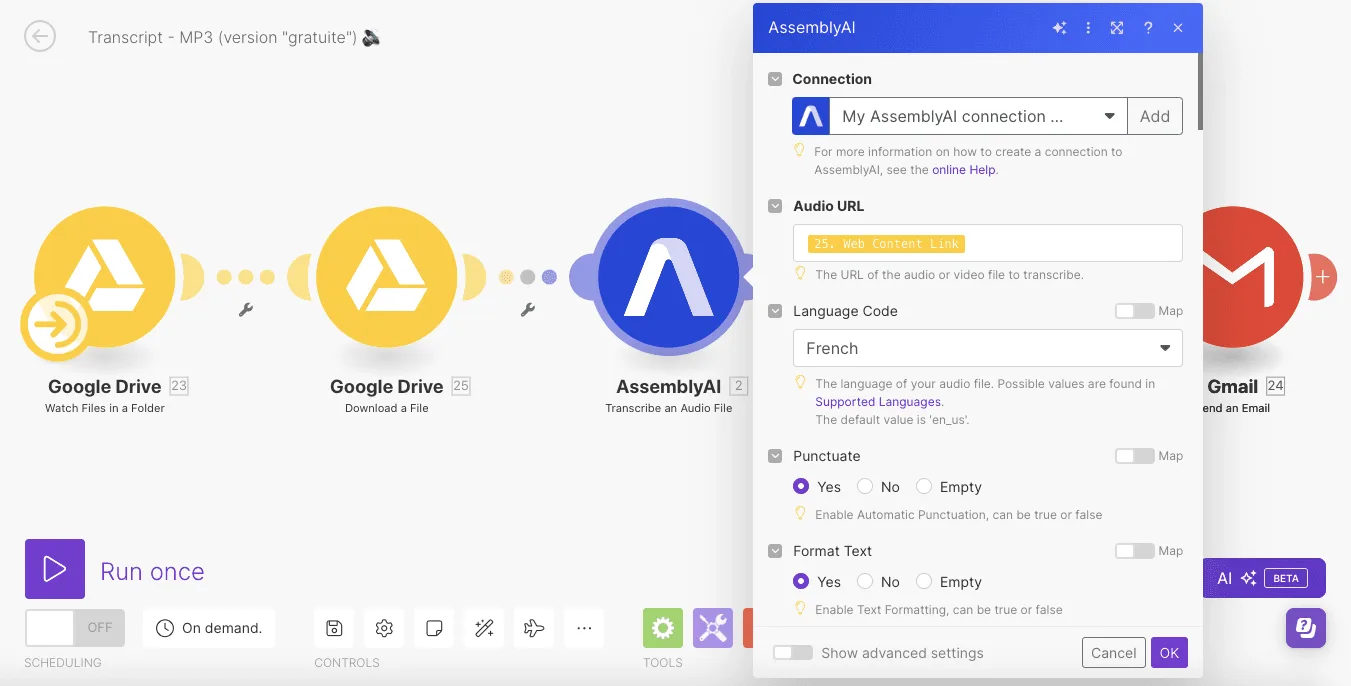Viewport: 1351px width, 686px height.
Task: Cancel the AssemblyAI settings
Action: [x=1113, y=653]
